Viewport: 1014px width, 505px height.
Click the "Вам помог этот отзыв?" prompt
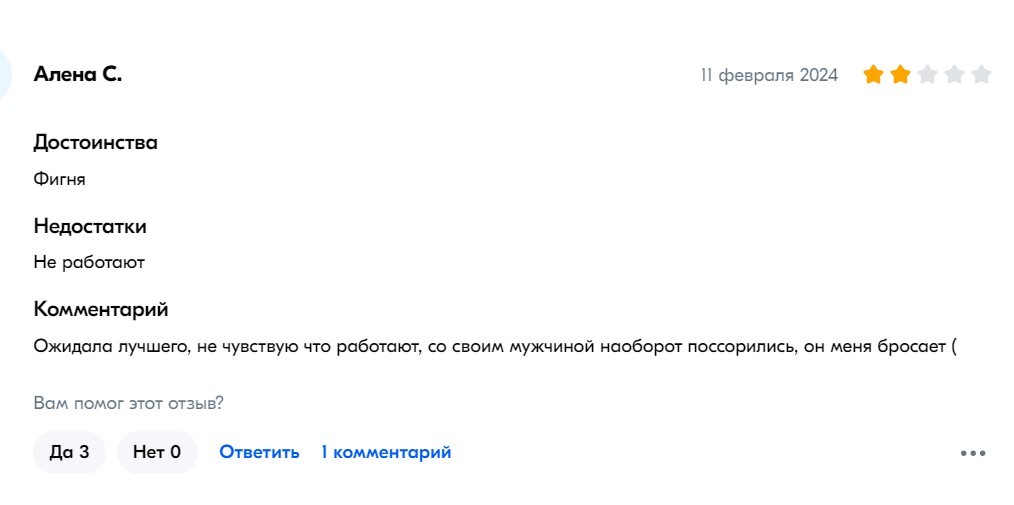tap(128, 404)
